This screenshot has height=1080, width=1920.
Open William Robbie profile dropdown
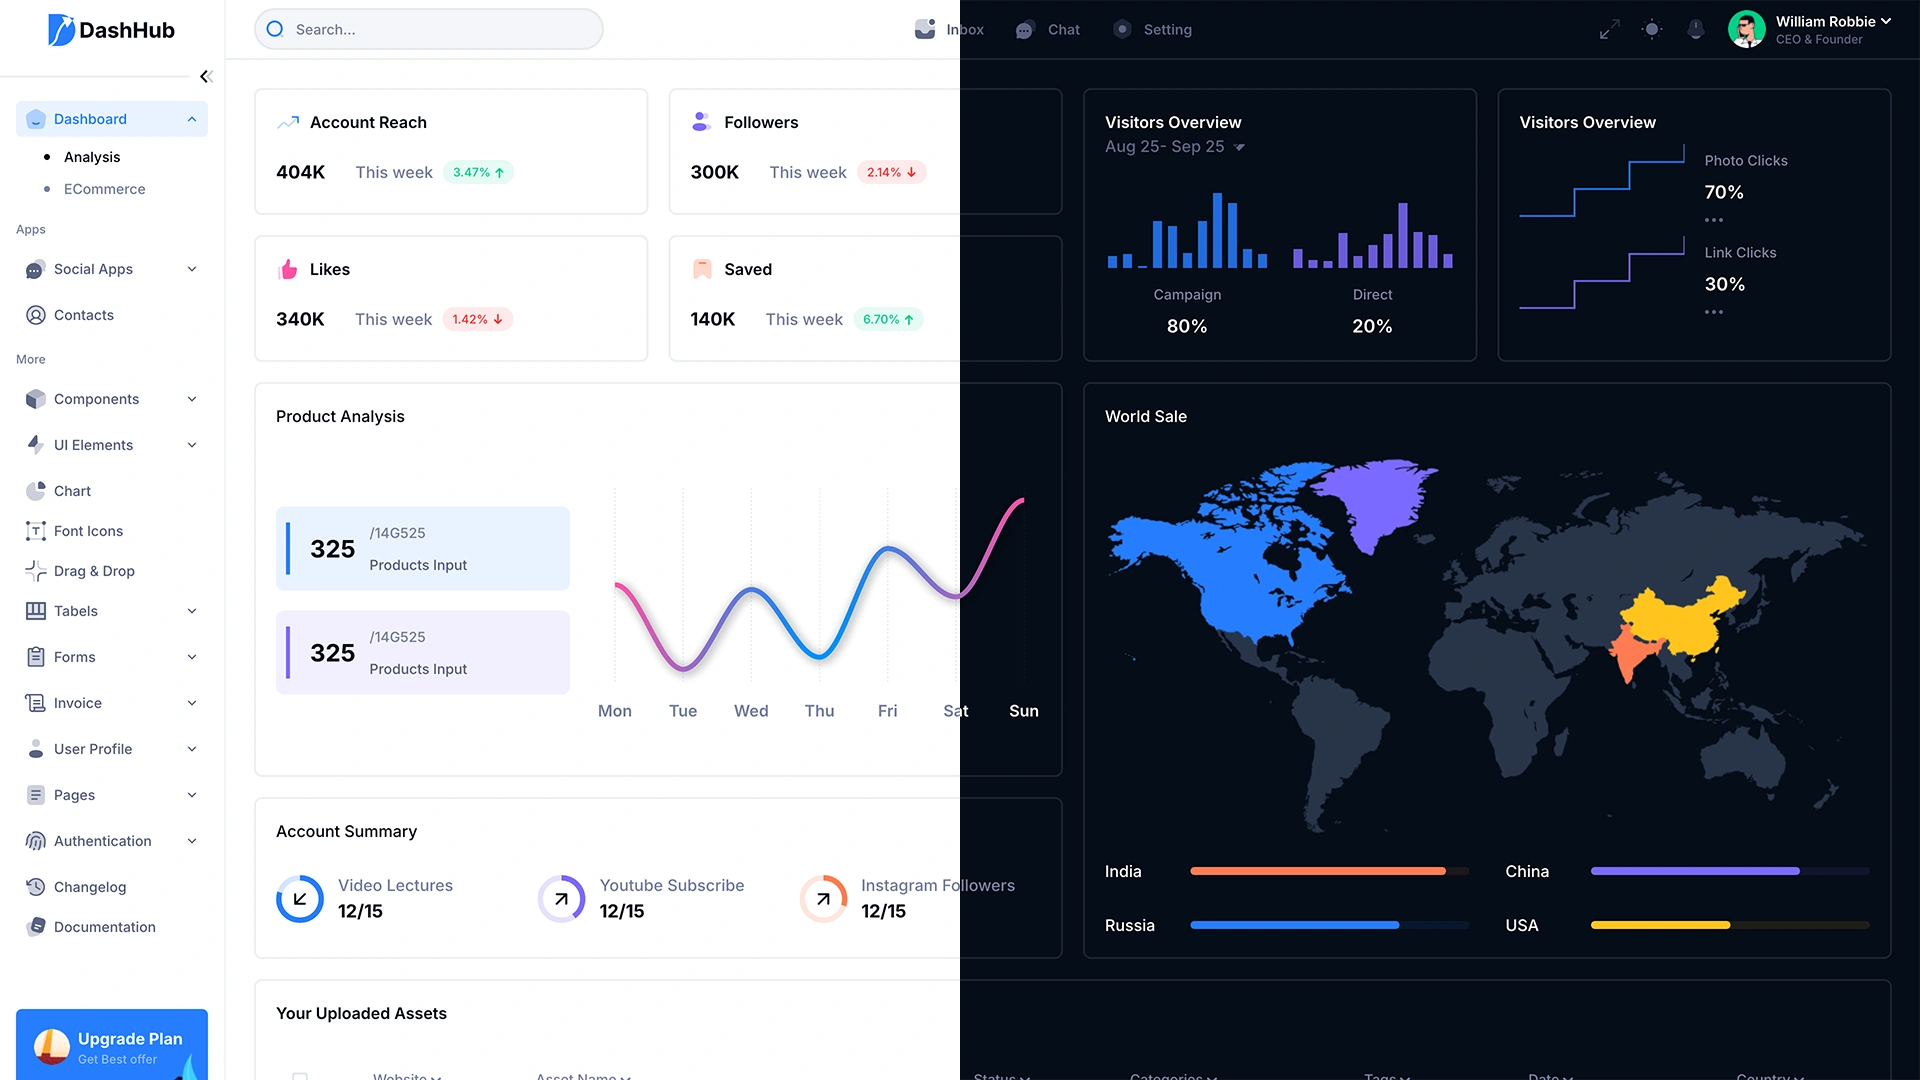1886,21
